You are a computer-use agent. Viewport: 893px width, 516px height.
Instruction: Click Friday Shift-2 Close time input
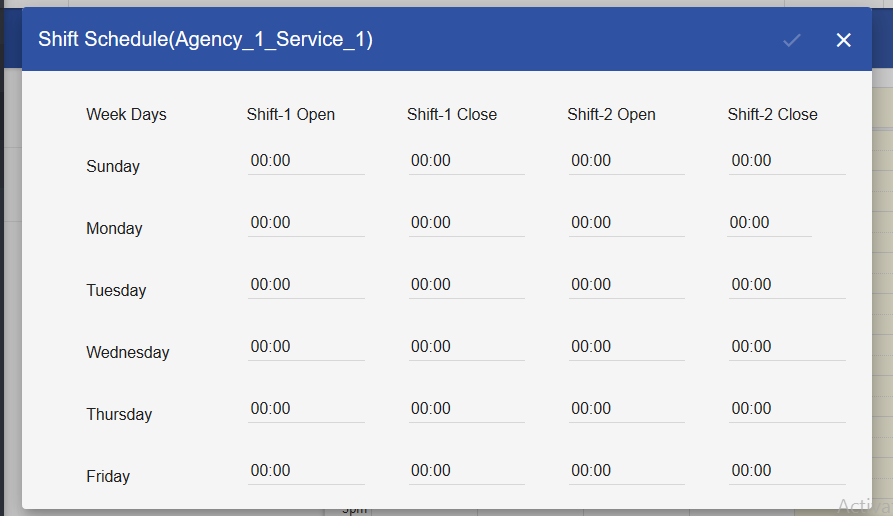[786, 471]
